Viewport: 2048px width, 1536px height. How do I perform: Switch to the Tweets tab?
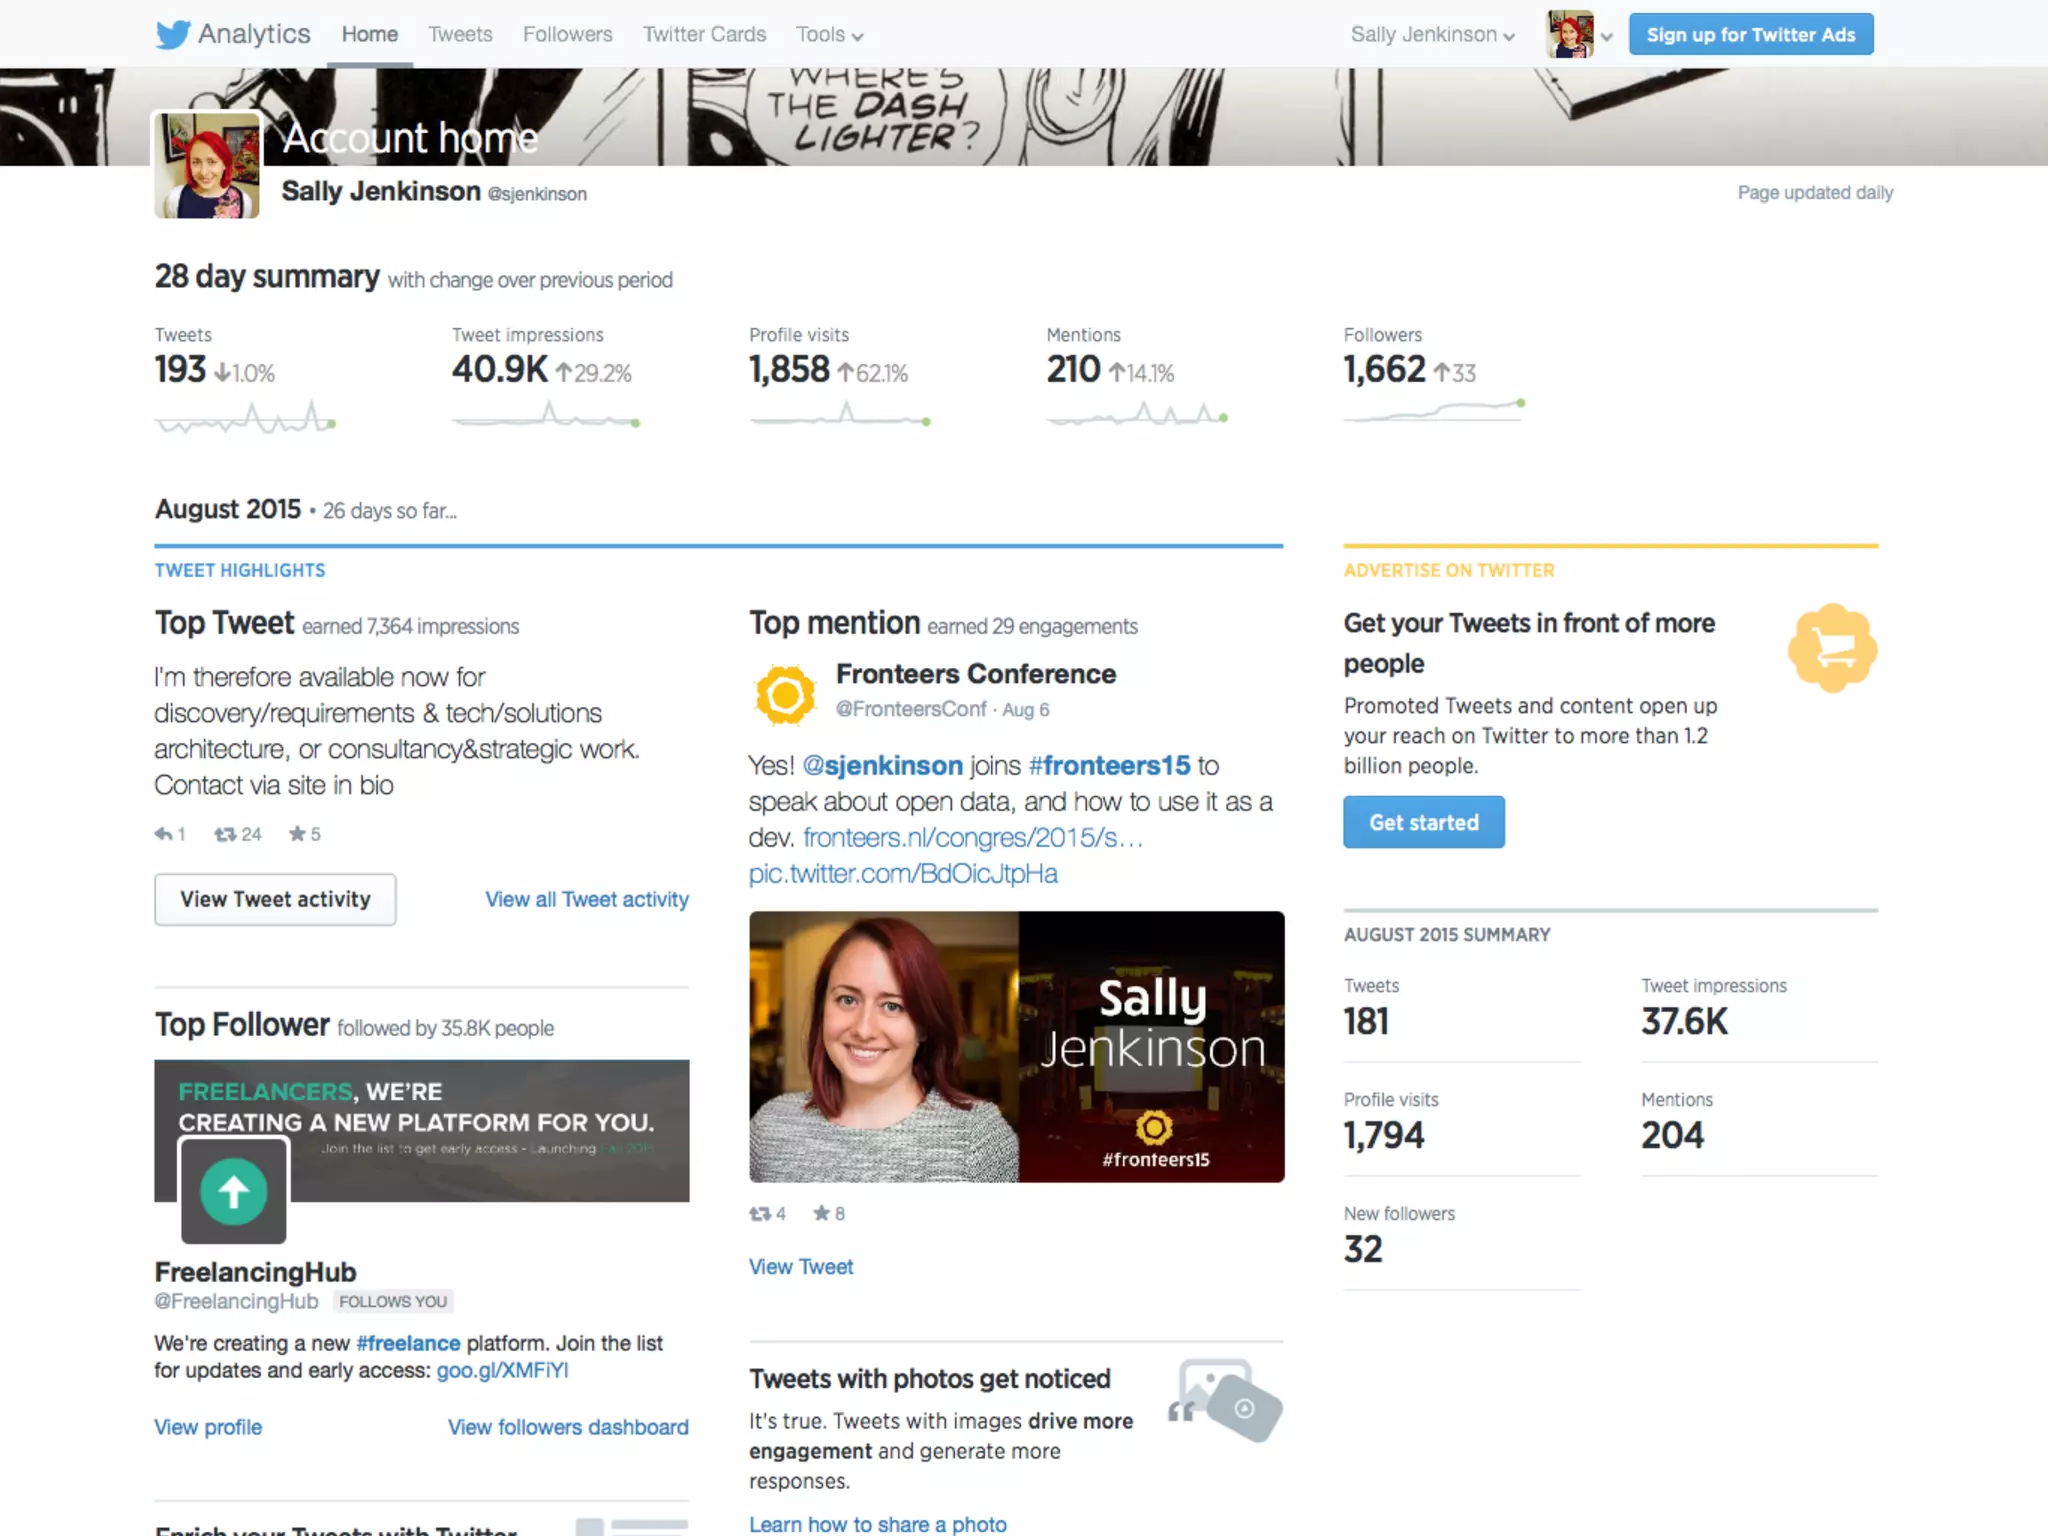coord(460,34)
